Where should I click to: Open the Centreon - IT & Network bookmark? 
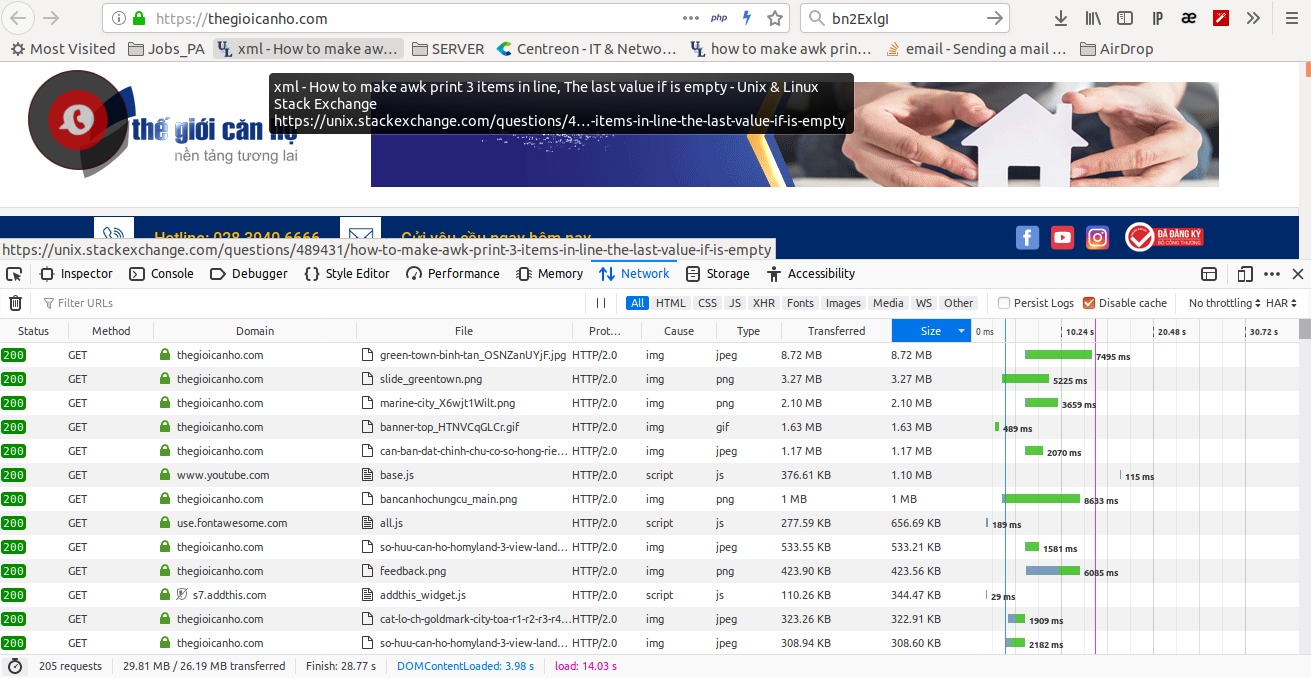click(586, 48)
